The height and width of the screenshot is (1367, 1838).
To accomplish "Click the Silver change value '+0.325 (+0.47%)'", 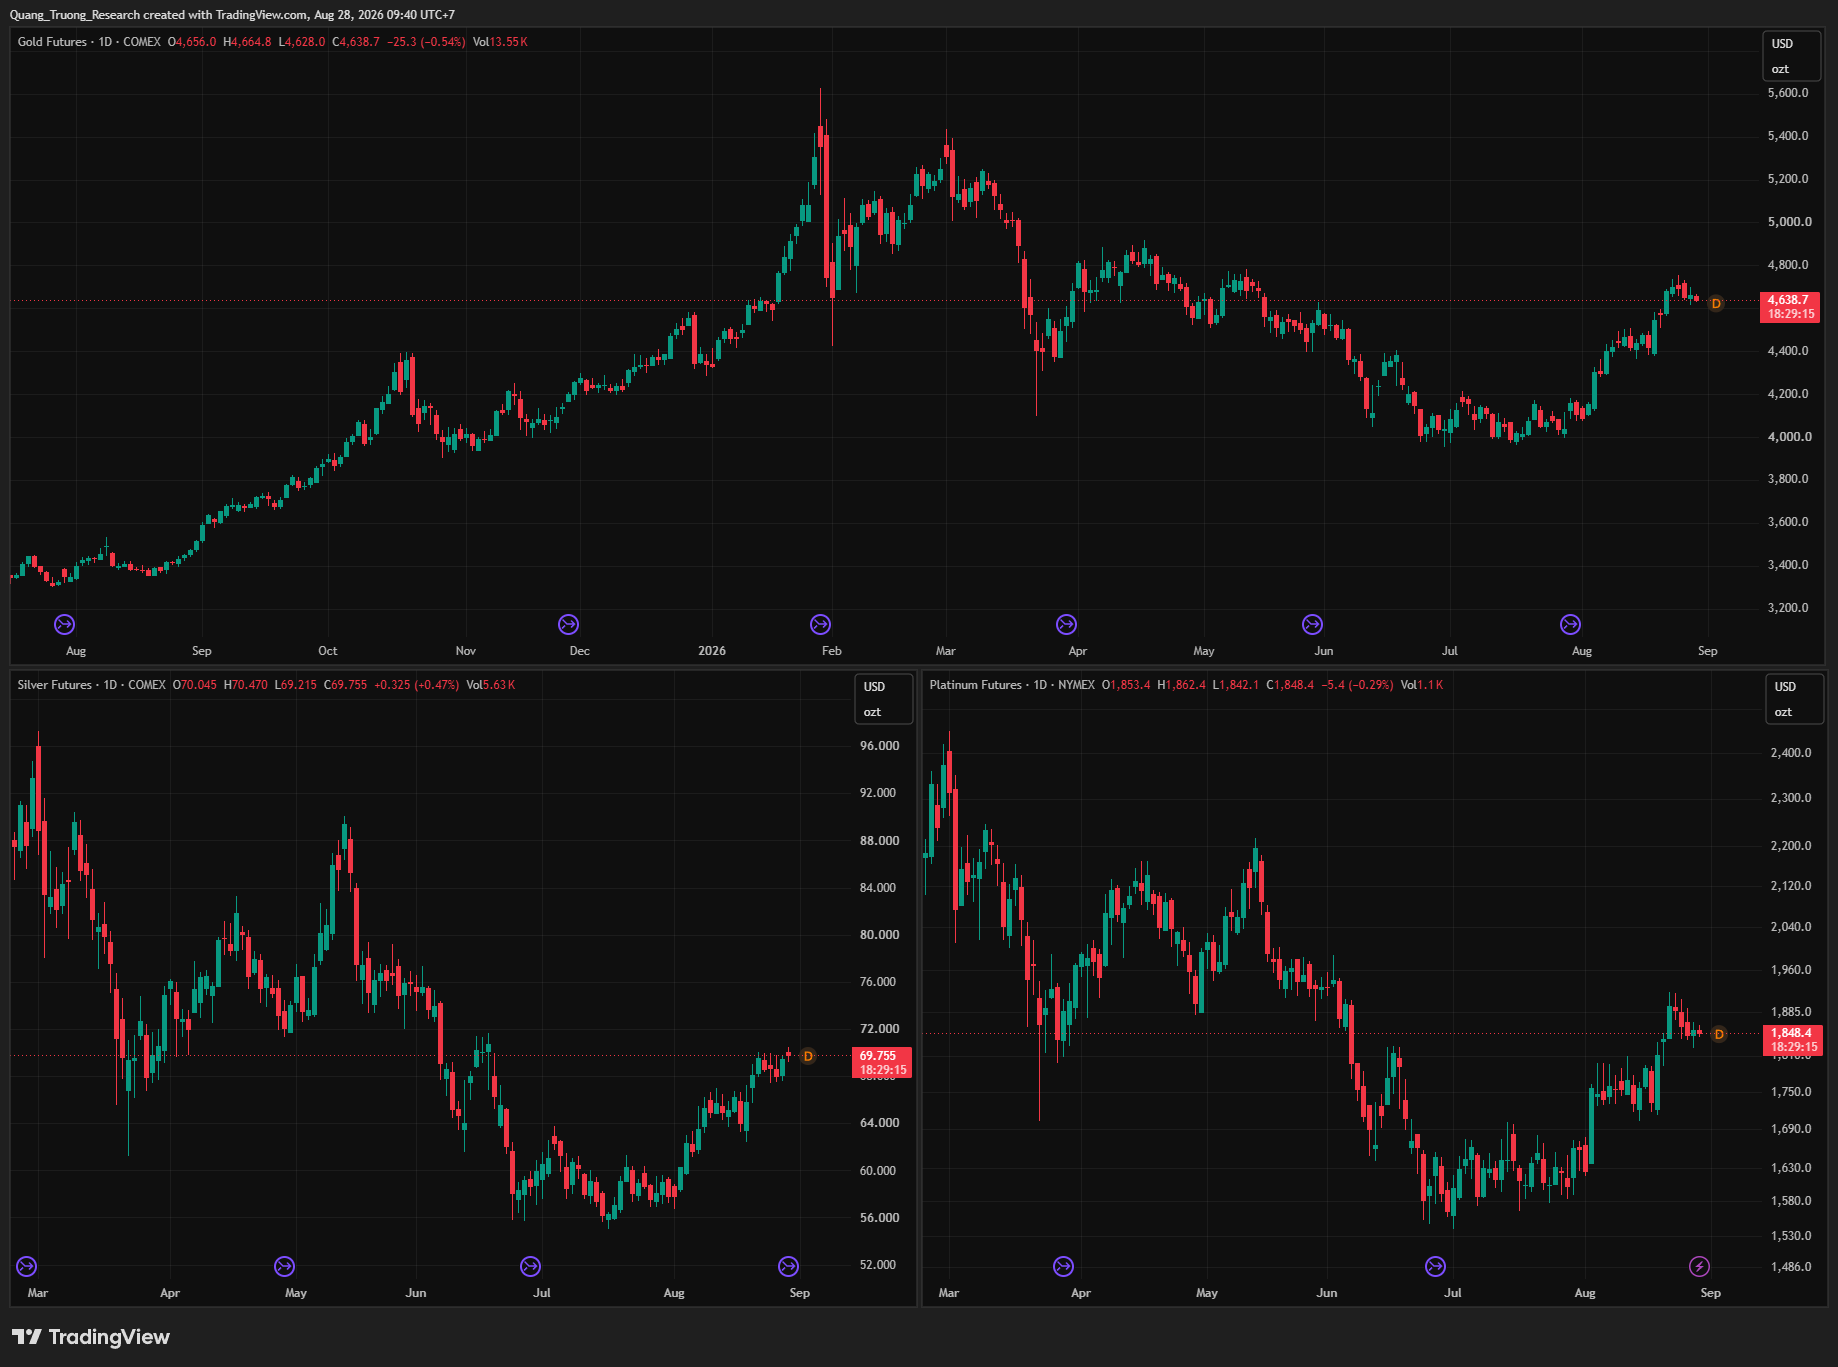I will pos(417,685).
